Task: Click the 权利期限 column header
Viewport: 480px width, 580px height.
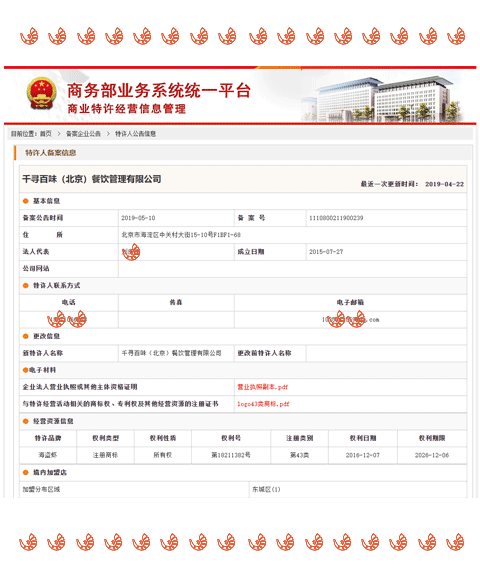Action: 432,438
